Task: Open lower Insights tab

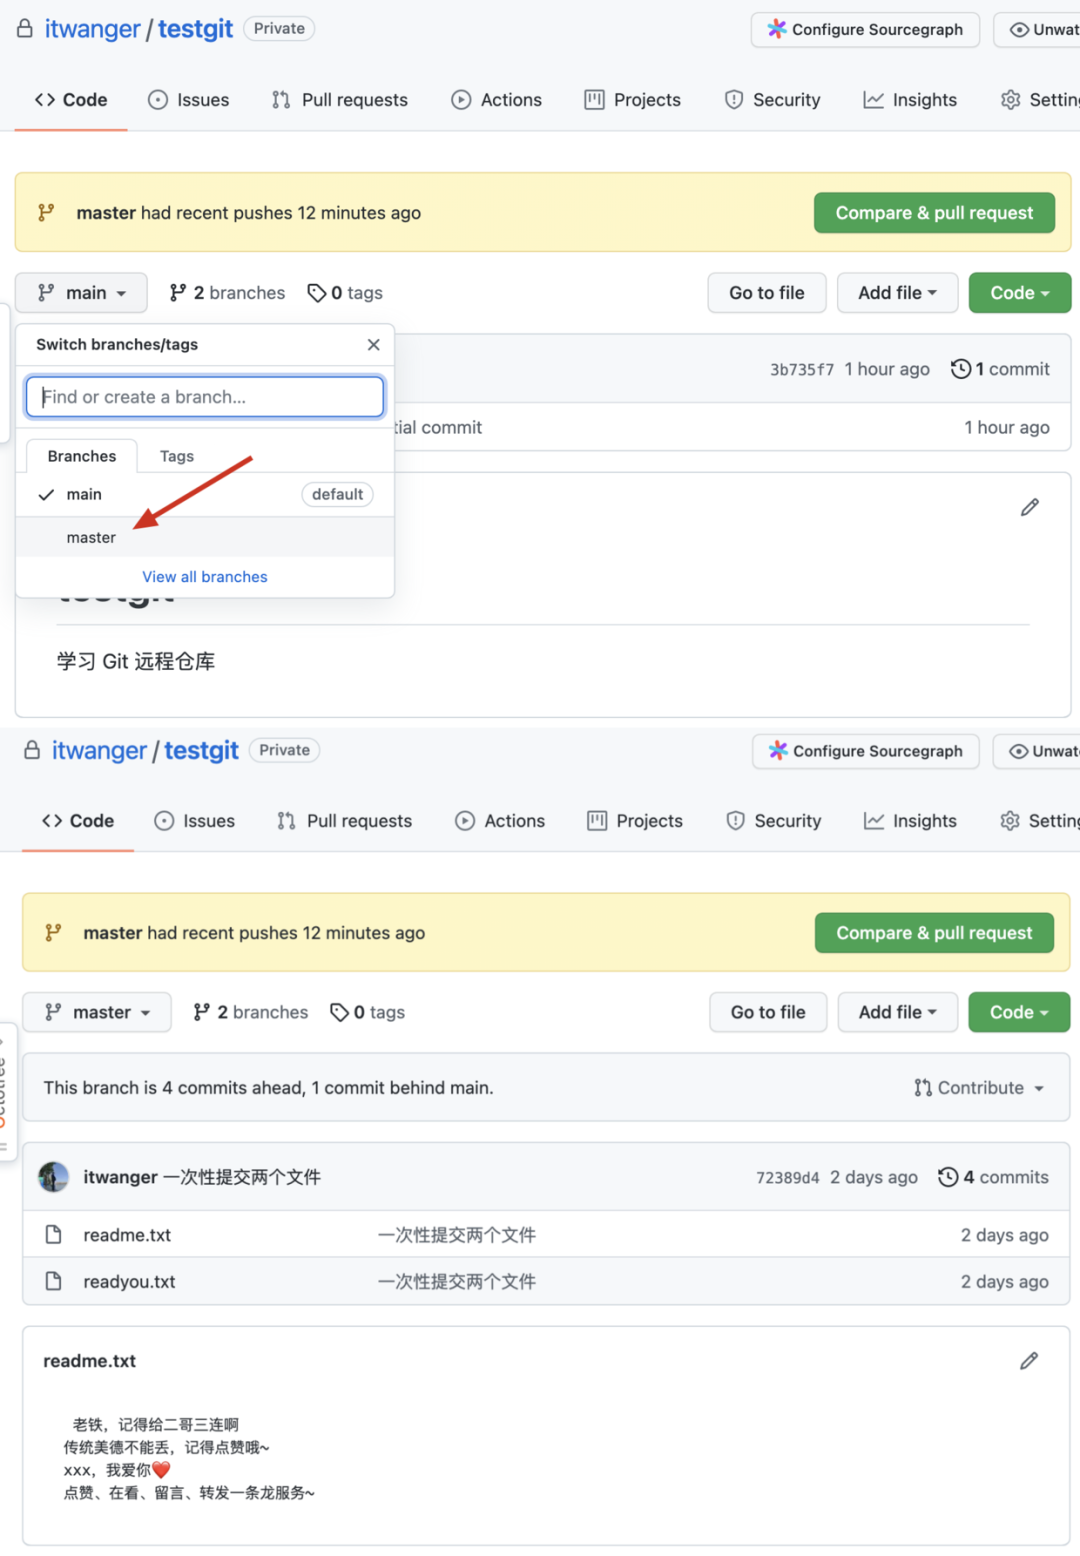Action: coord(910,821)
